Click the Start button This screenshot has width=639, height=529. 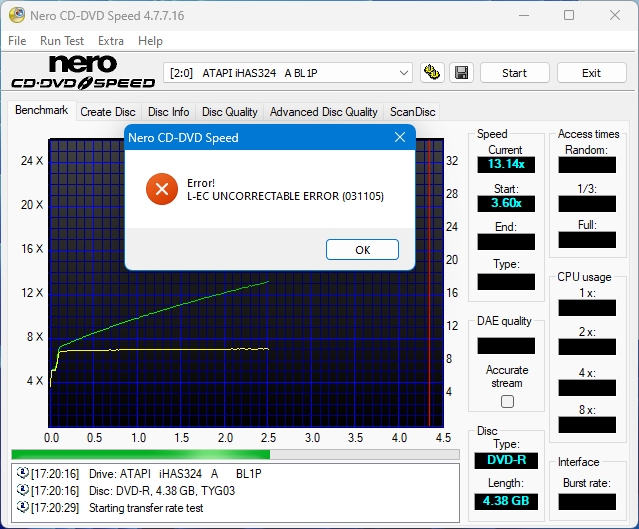[x=515, y=73]
